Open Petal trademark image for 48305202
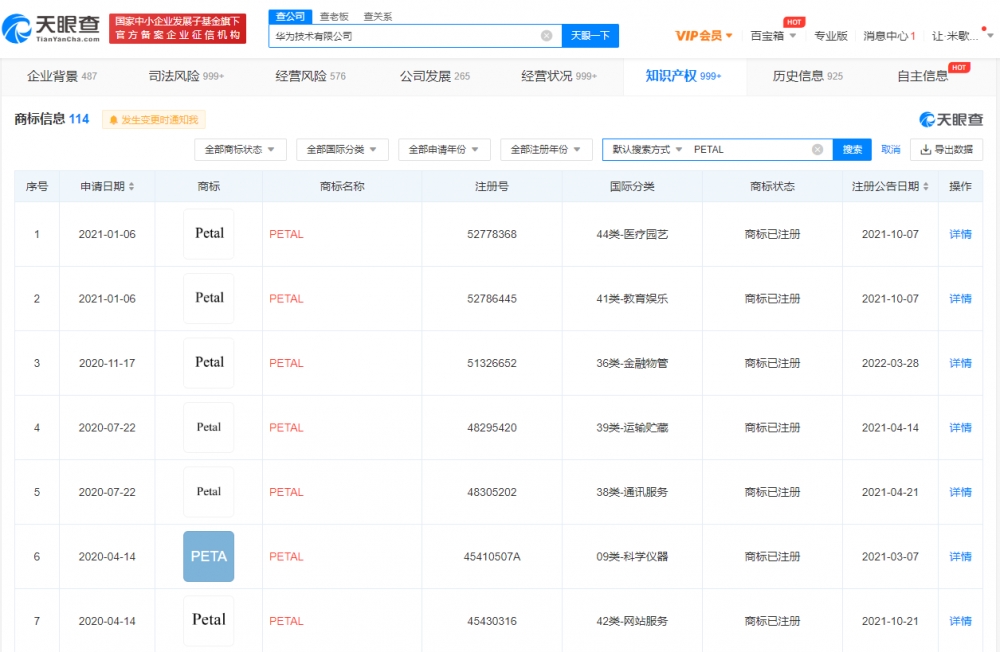 pos(209,492)
